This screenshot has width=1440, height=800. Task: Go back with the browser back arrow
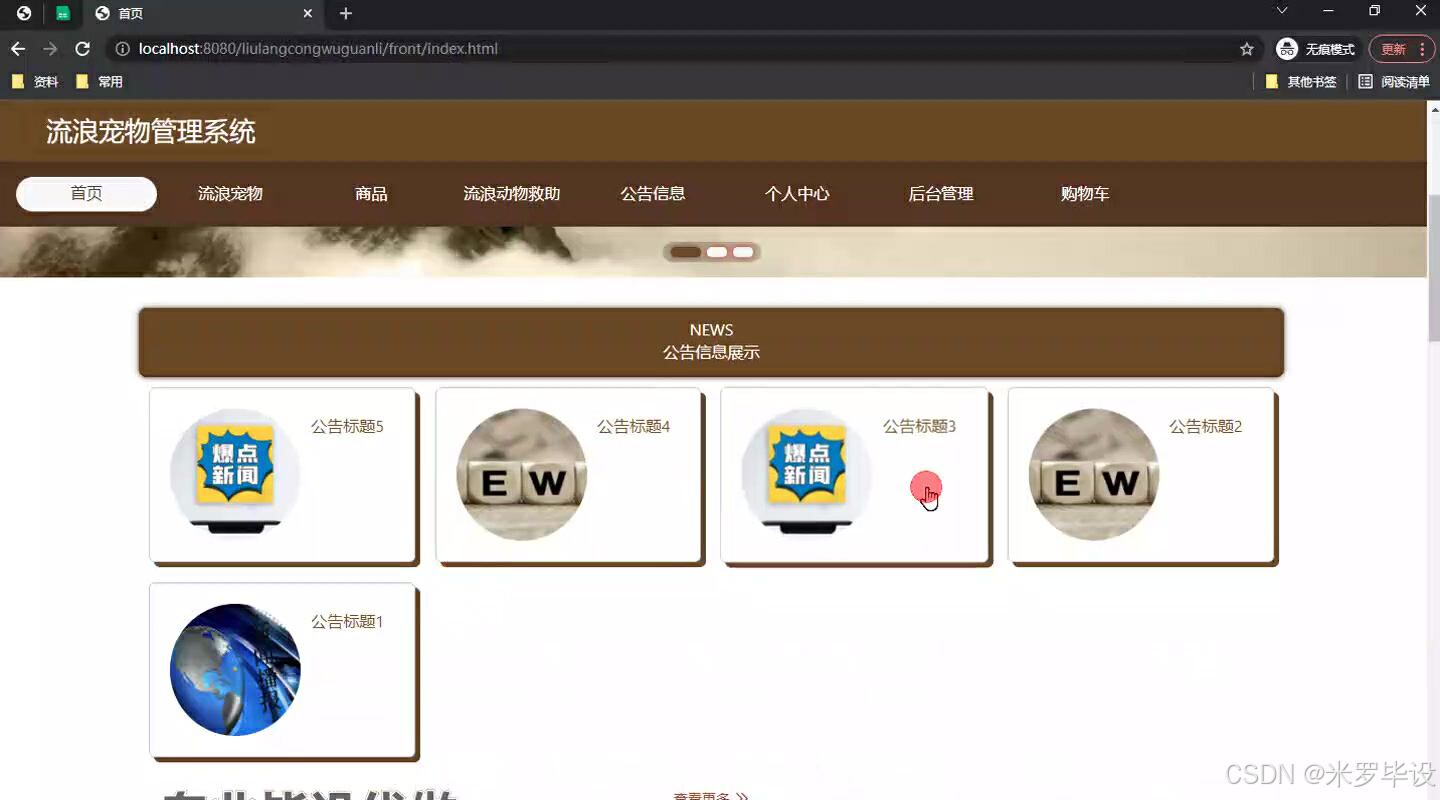point(18,49)
